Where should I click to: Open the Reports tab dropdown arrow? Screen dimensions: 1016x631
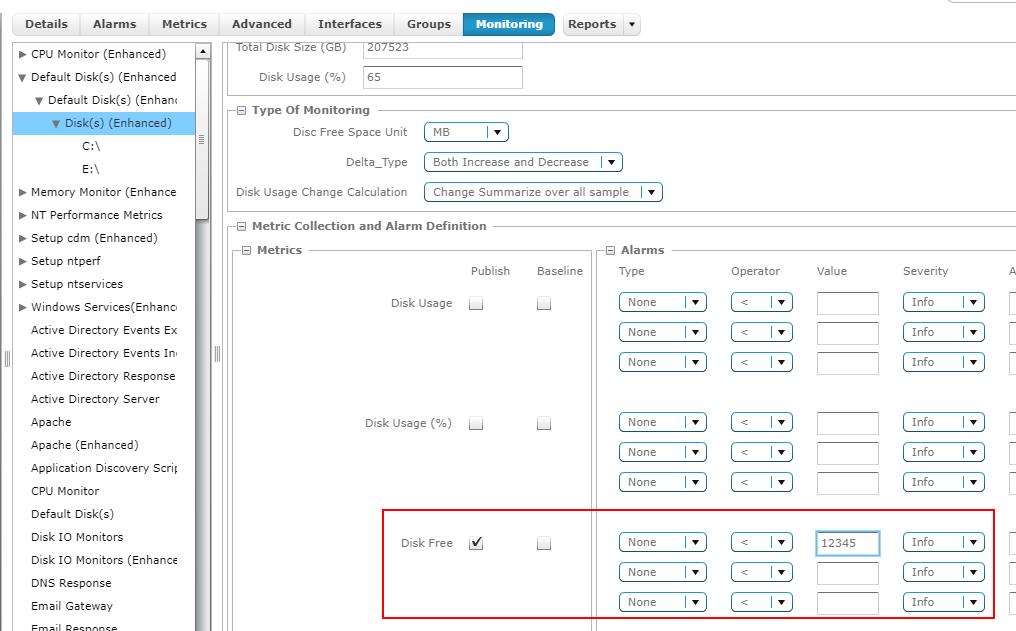tap(631, 24)
